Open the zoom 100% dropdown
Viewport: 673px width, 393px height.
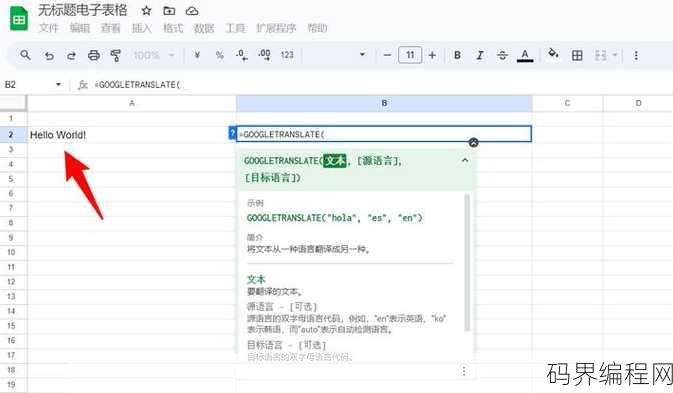[154, 55]
